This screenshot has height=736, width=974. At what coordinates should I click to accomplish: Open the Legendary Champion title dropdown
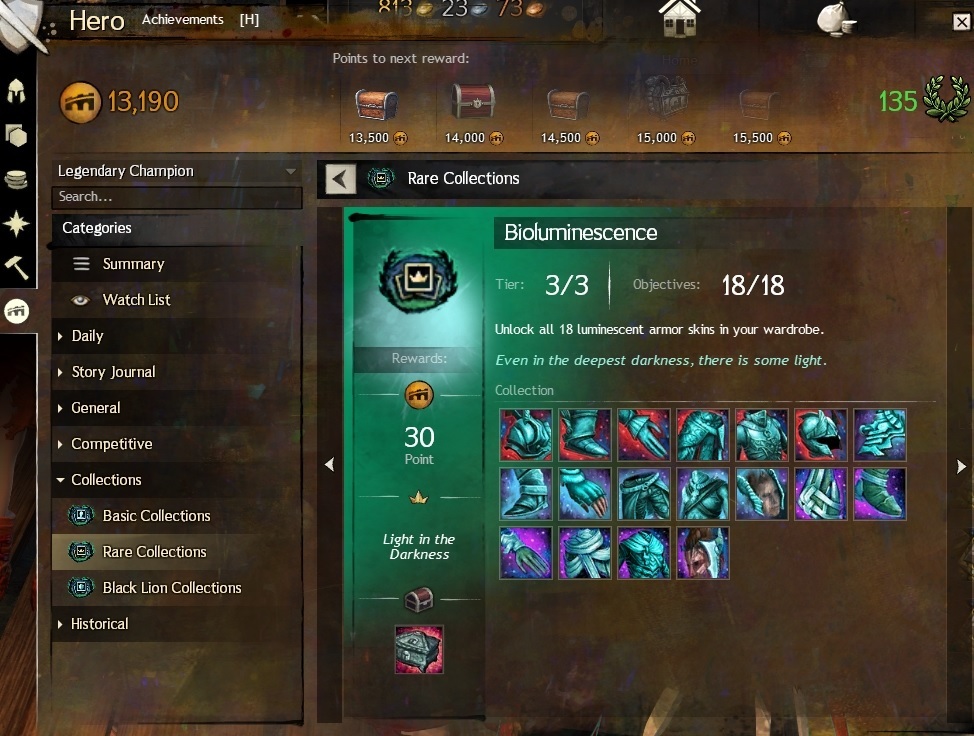177,171
